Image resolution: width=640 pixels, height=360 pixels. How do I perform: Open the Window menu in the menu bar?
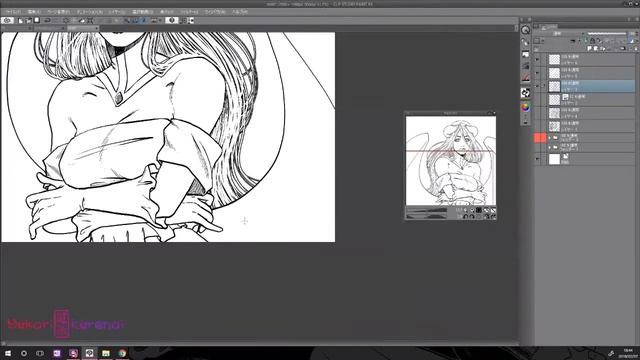215,12
